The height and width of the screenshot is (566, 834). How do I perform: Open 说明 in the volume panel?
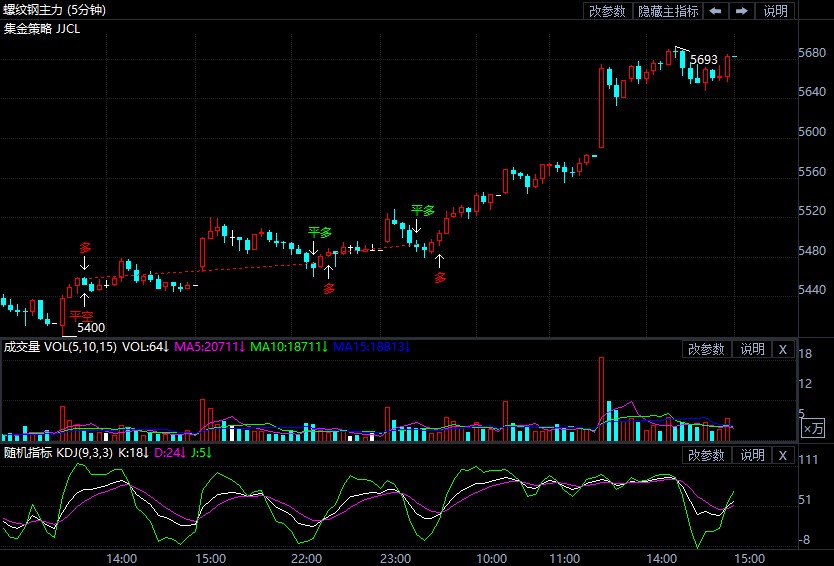point(751,349)
